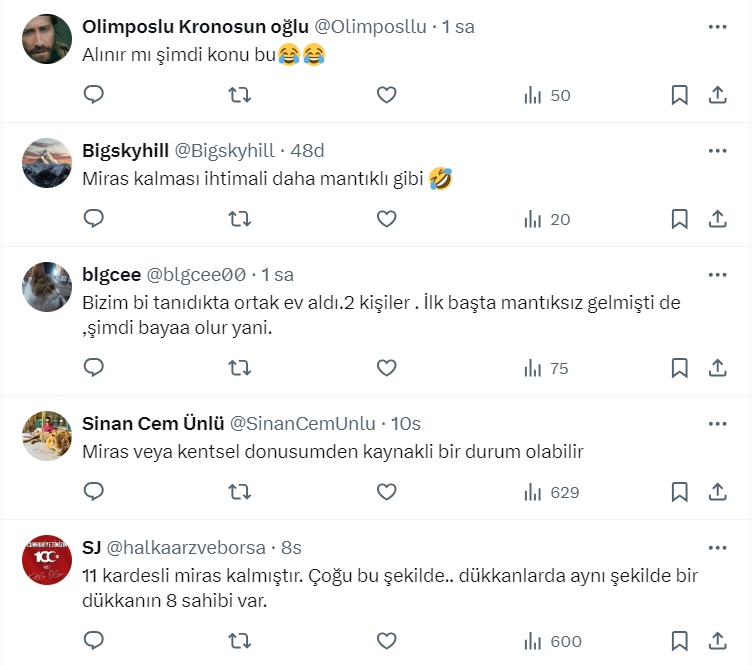Reply to Olimposlu Kronosun oğlu's tweet
Viewport: 752px width, 666px height.
click(x=94, y=95)
